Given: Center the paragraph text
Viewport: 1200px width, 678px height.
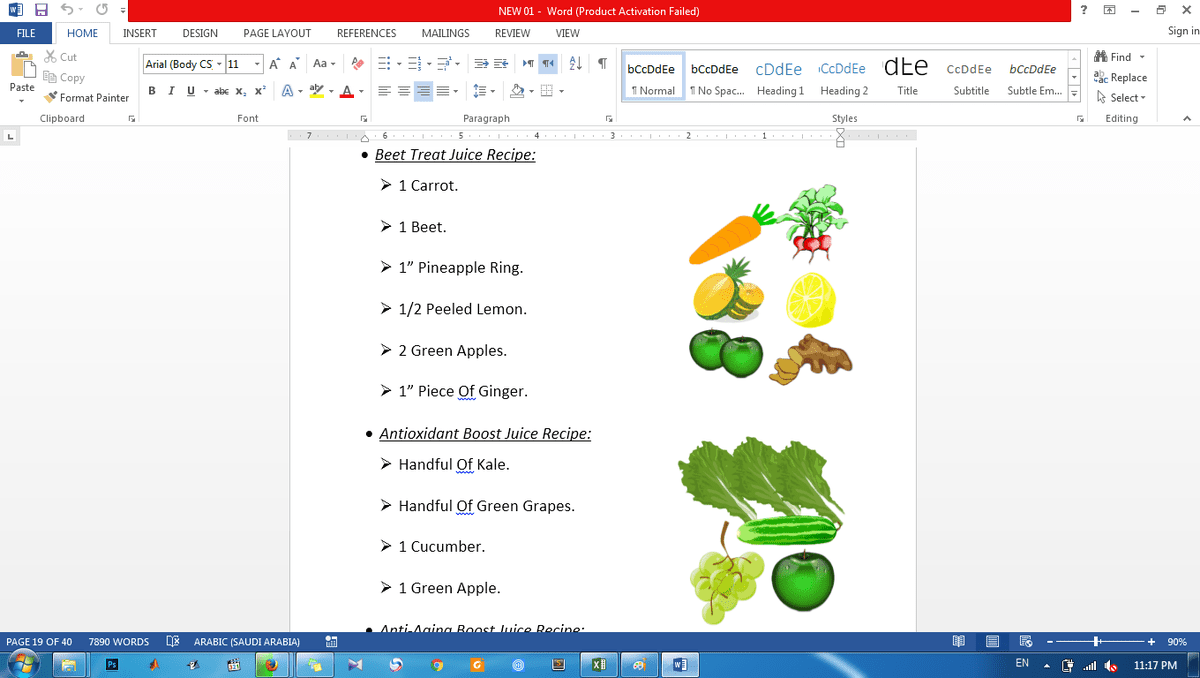Looking at the screenshot, I should (x=404, y=91).
